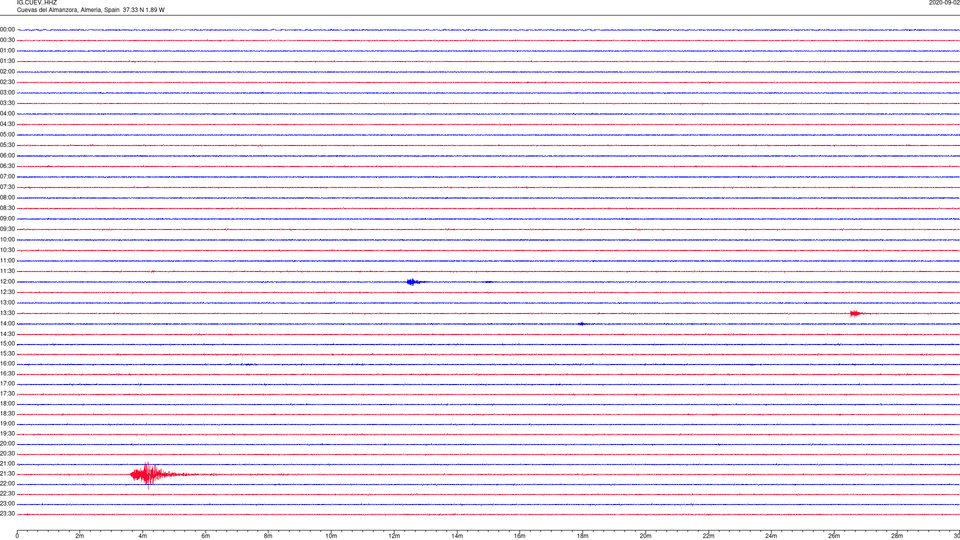Select the 23:30 time label
Viewport: 960px width, 540px height.
[x=7, y=514]
